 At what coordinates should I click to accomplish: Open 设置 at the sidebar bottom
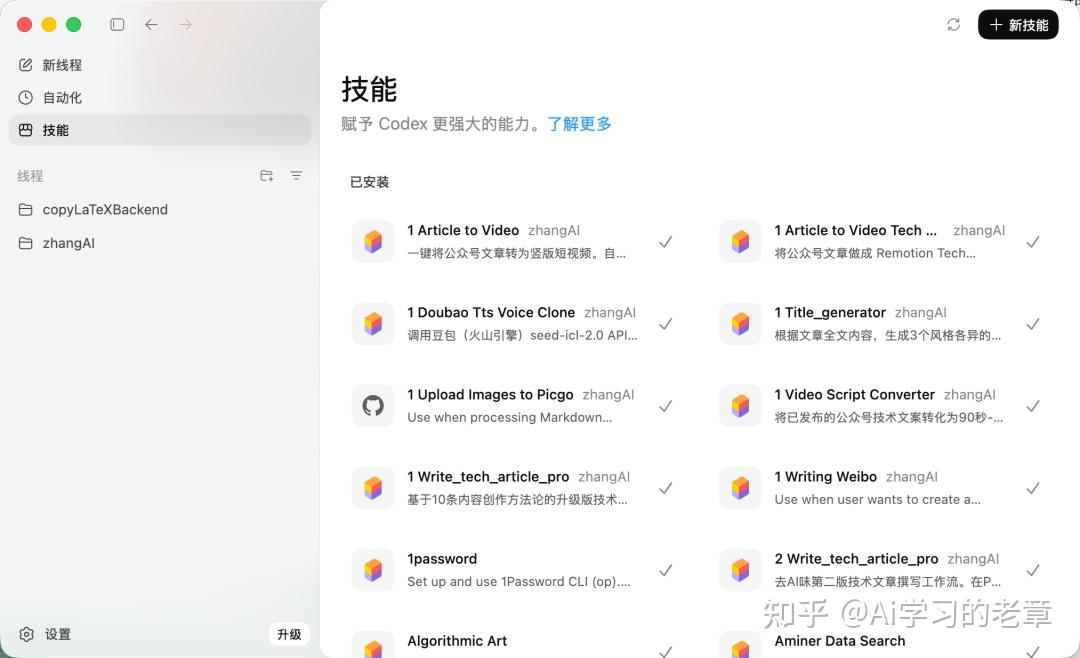tap(45, 634)
